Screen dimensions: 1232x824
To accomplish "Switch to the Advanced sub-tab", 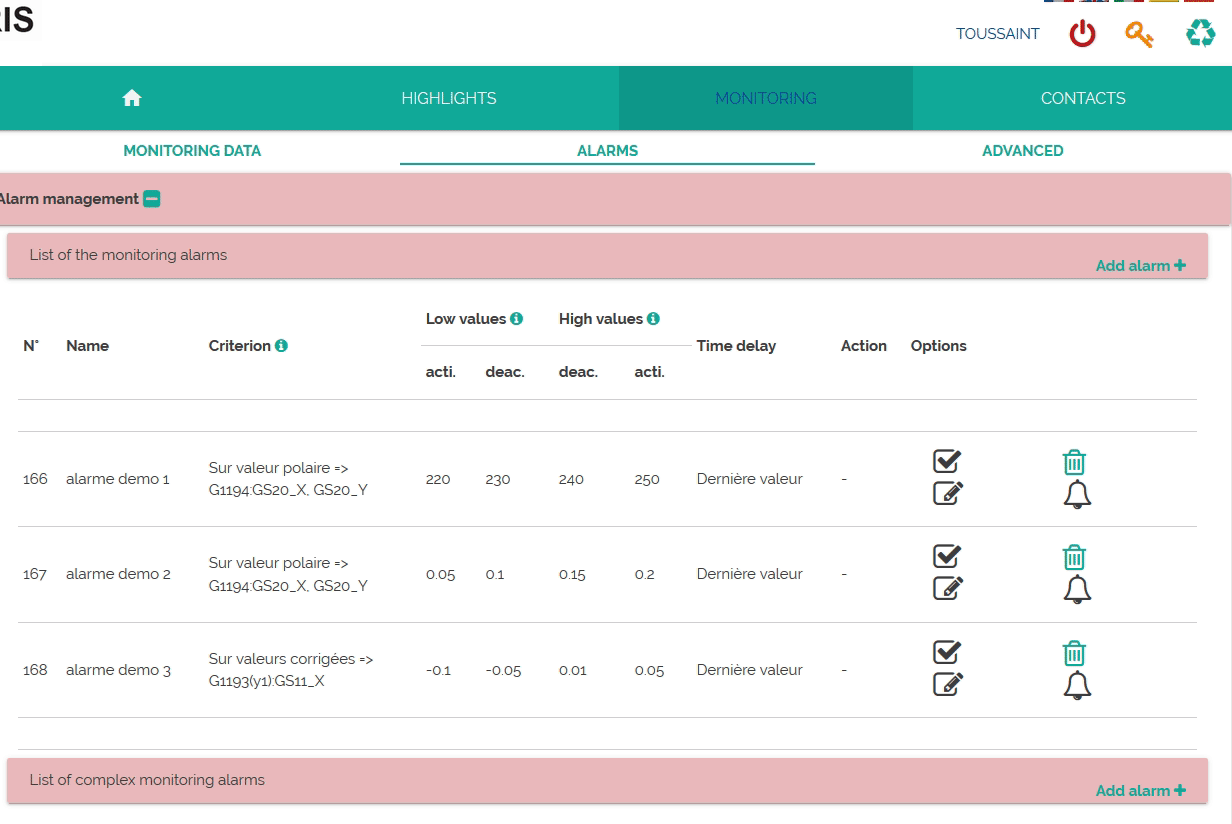I will click(1022, 151).
